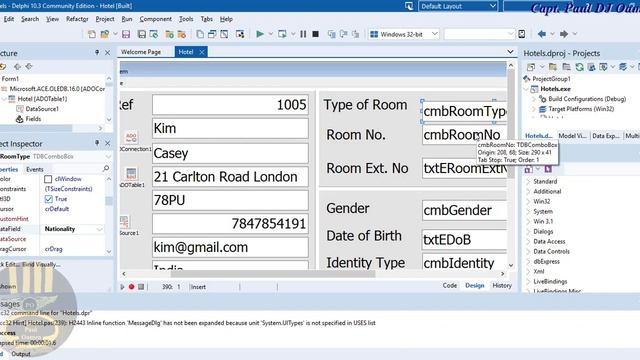Open the object selector dropdown in Object Inspector
The height and width of the screenshot is (360, 640).
click(x=108, y=157)
